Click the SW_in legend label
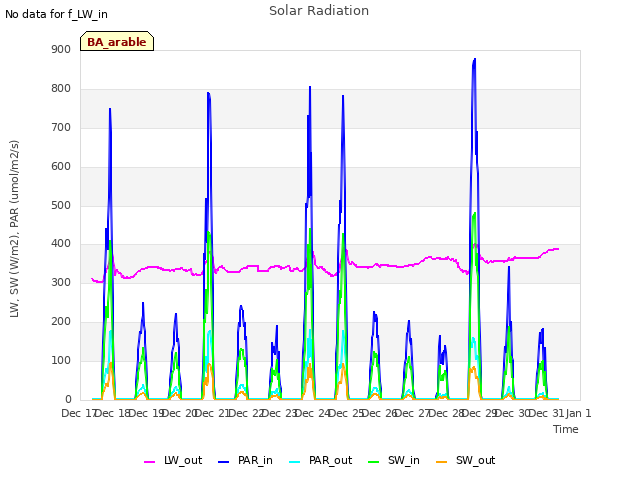 [403, 460]
